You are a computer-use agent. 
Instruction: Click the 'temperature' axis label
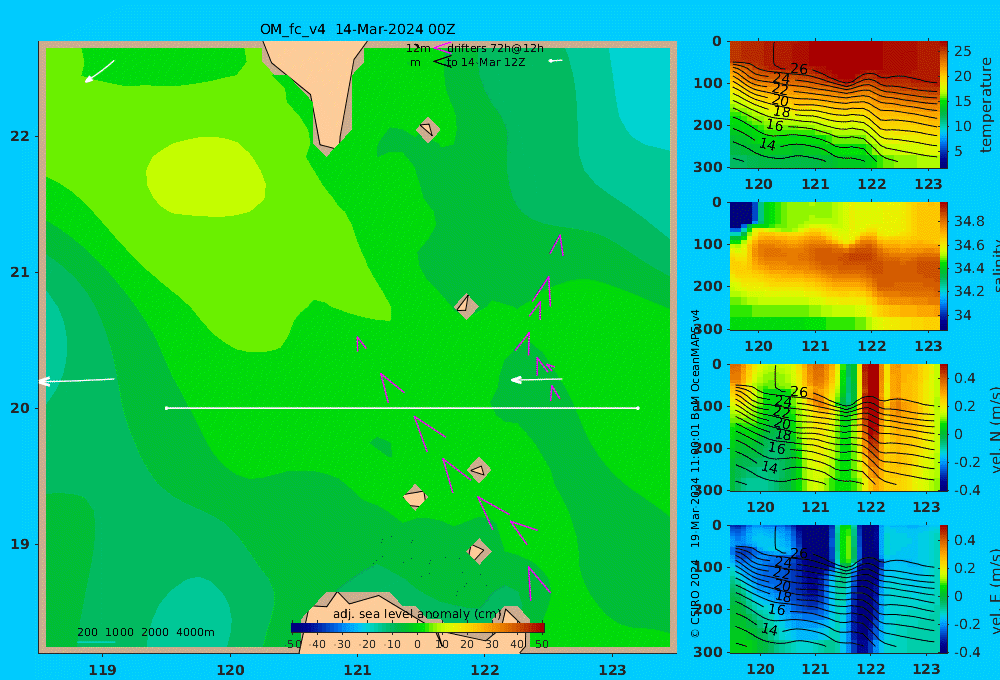pyautogui.click(x=986, y=105)
